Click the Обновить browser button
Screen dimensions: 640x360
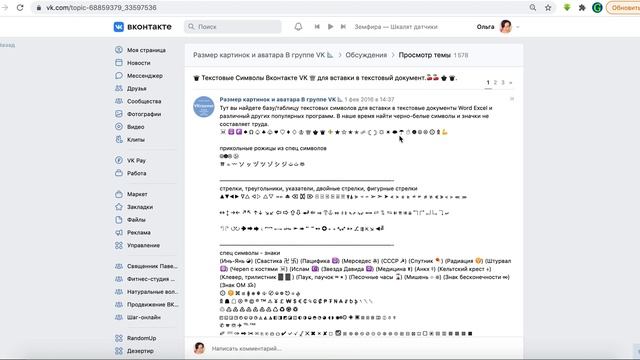[x=623, y=8]
